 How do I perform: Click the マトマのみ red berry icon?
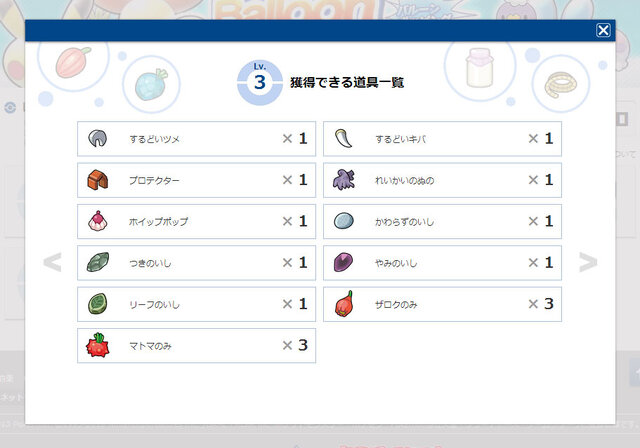point(98,345)
